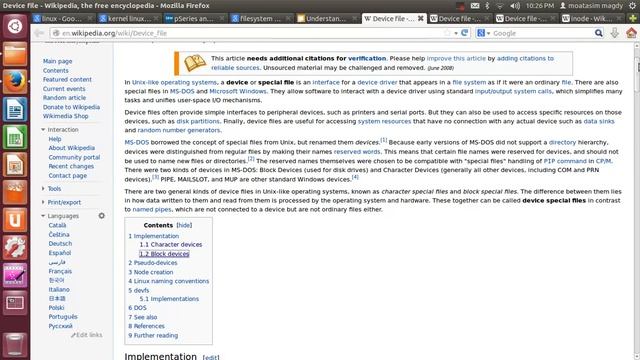Open the system gear menu in top panel
This screenshot has height=360, width=640.
(x=632, y=6)
